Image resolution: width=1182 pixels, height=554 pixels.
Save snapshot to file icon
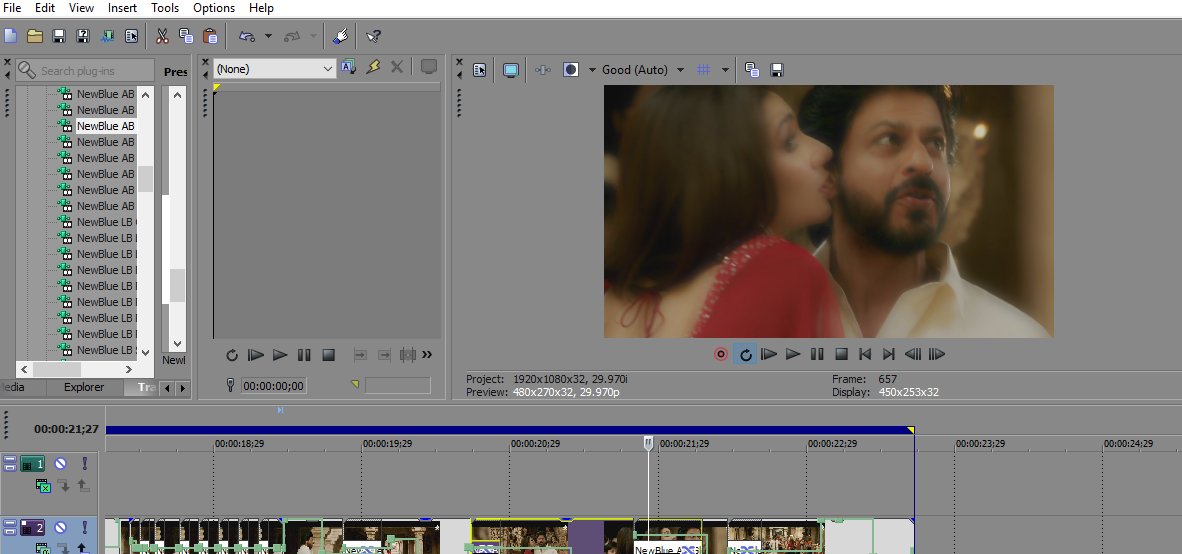[x=776, y=69]
